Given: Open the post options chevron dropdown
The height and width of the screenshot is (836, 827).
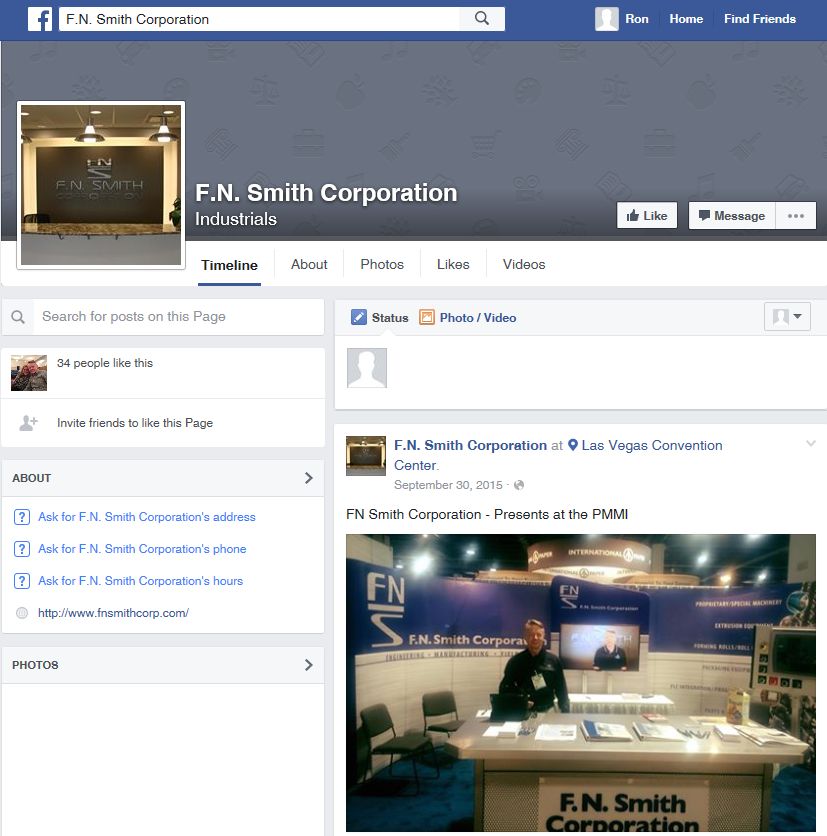Looking at the screenshot, I should (x=810, y=443).
